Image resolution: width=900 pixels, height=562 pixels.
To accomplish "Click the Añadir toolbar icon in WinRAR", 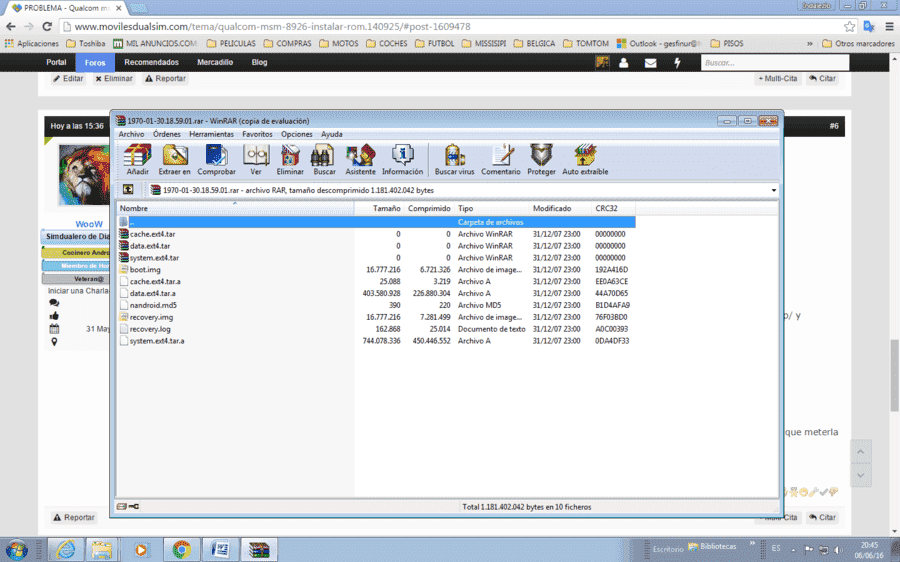I will point(137,160).
